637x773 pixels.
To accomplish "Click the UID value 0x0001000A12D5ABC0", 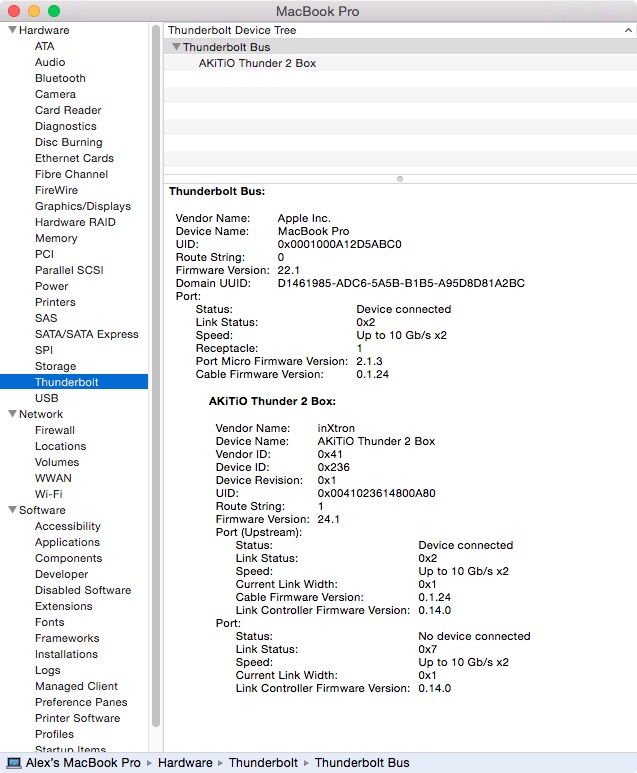I will 340,245.
